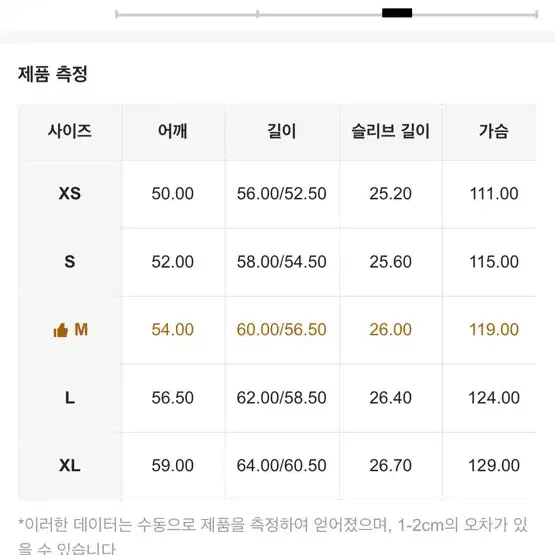Click the 사이즈 column header

tap(70, 131)
